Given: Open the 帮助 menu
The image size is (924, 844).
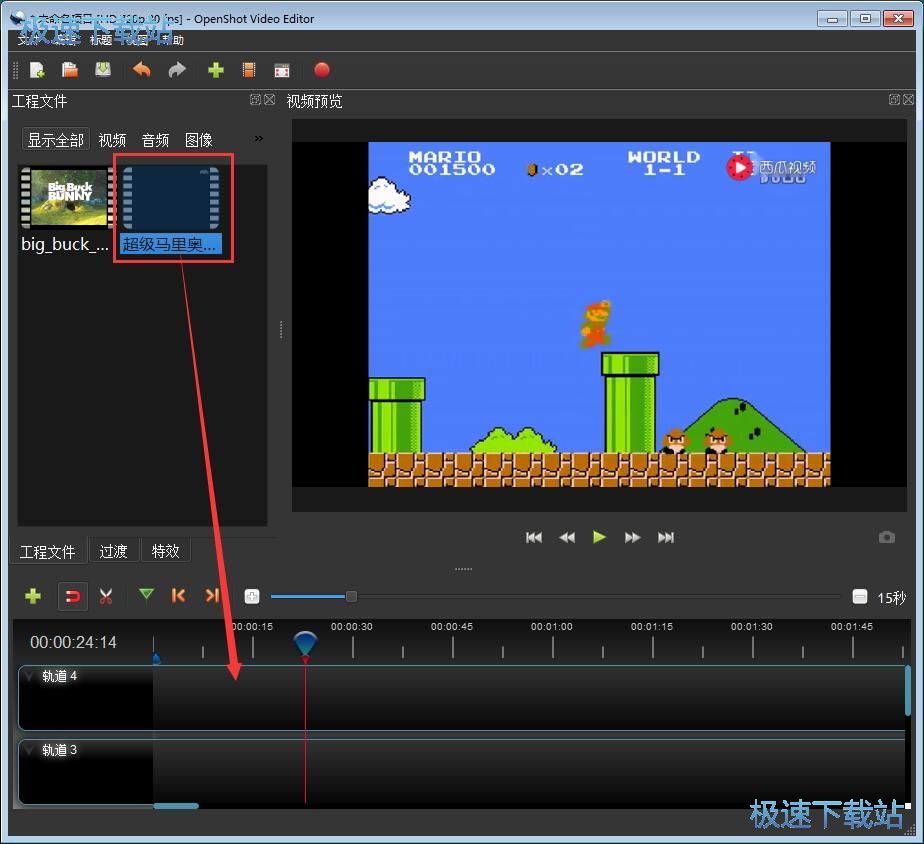Looking at the screenshot, I should coord(172,40).
